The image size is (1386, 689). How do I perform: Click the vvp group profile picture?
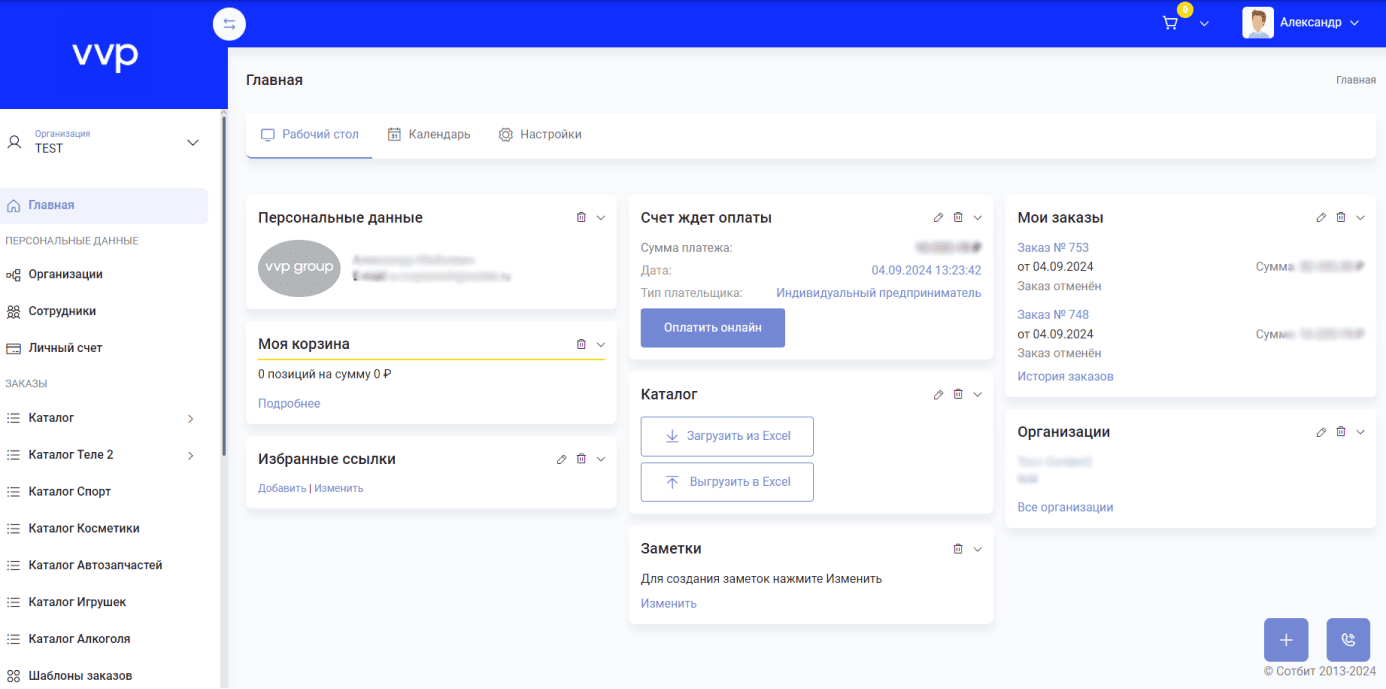pyautogui.click(x=299, y=268)
